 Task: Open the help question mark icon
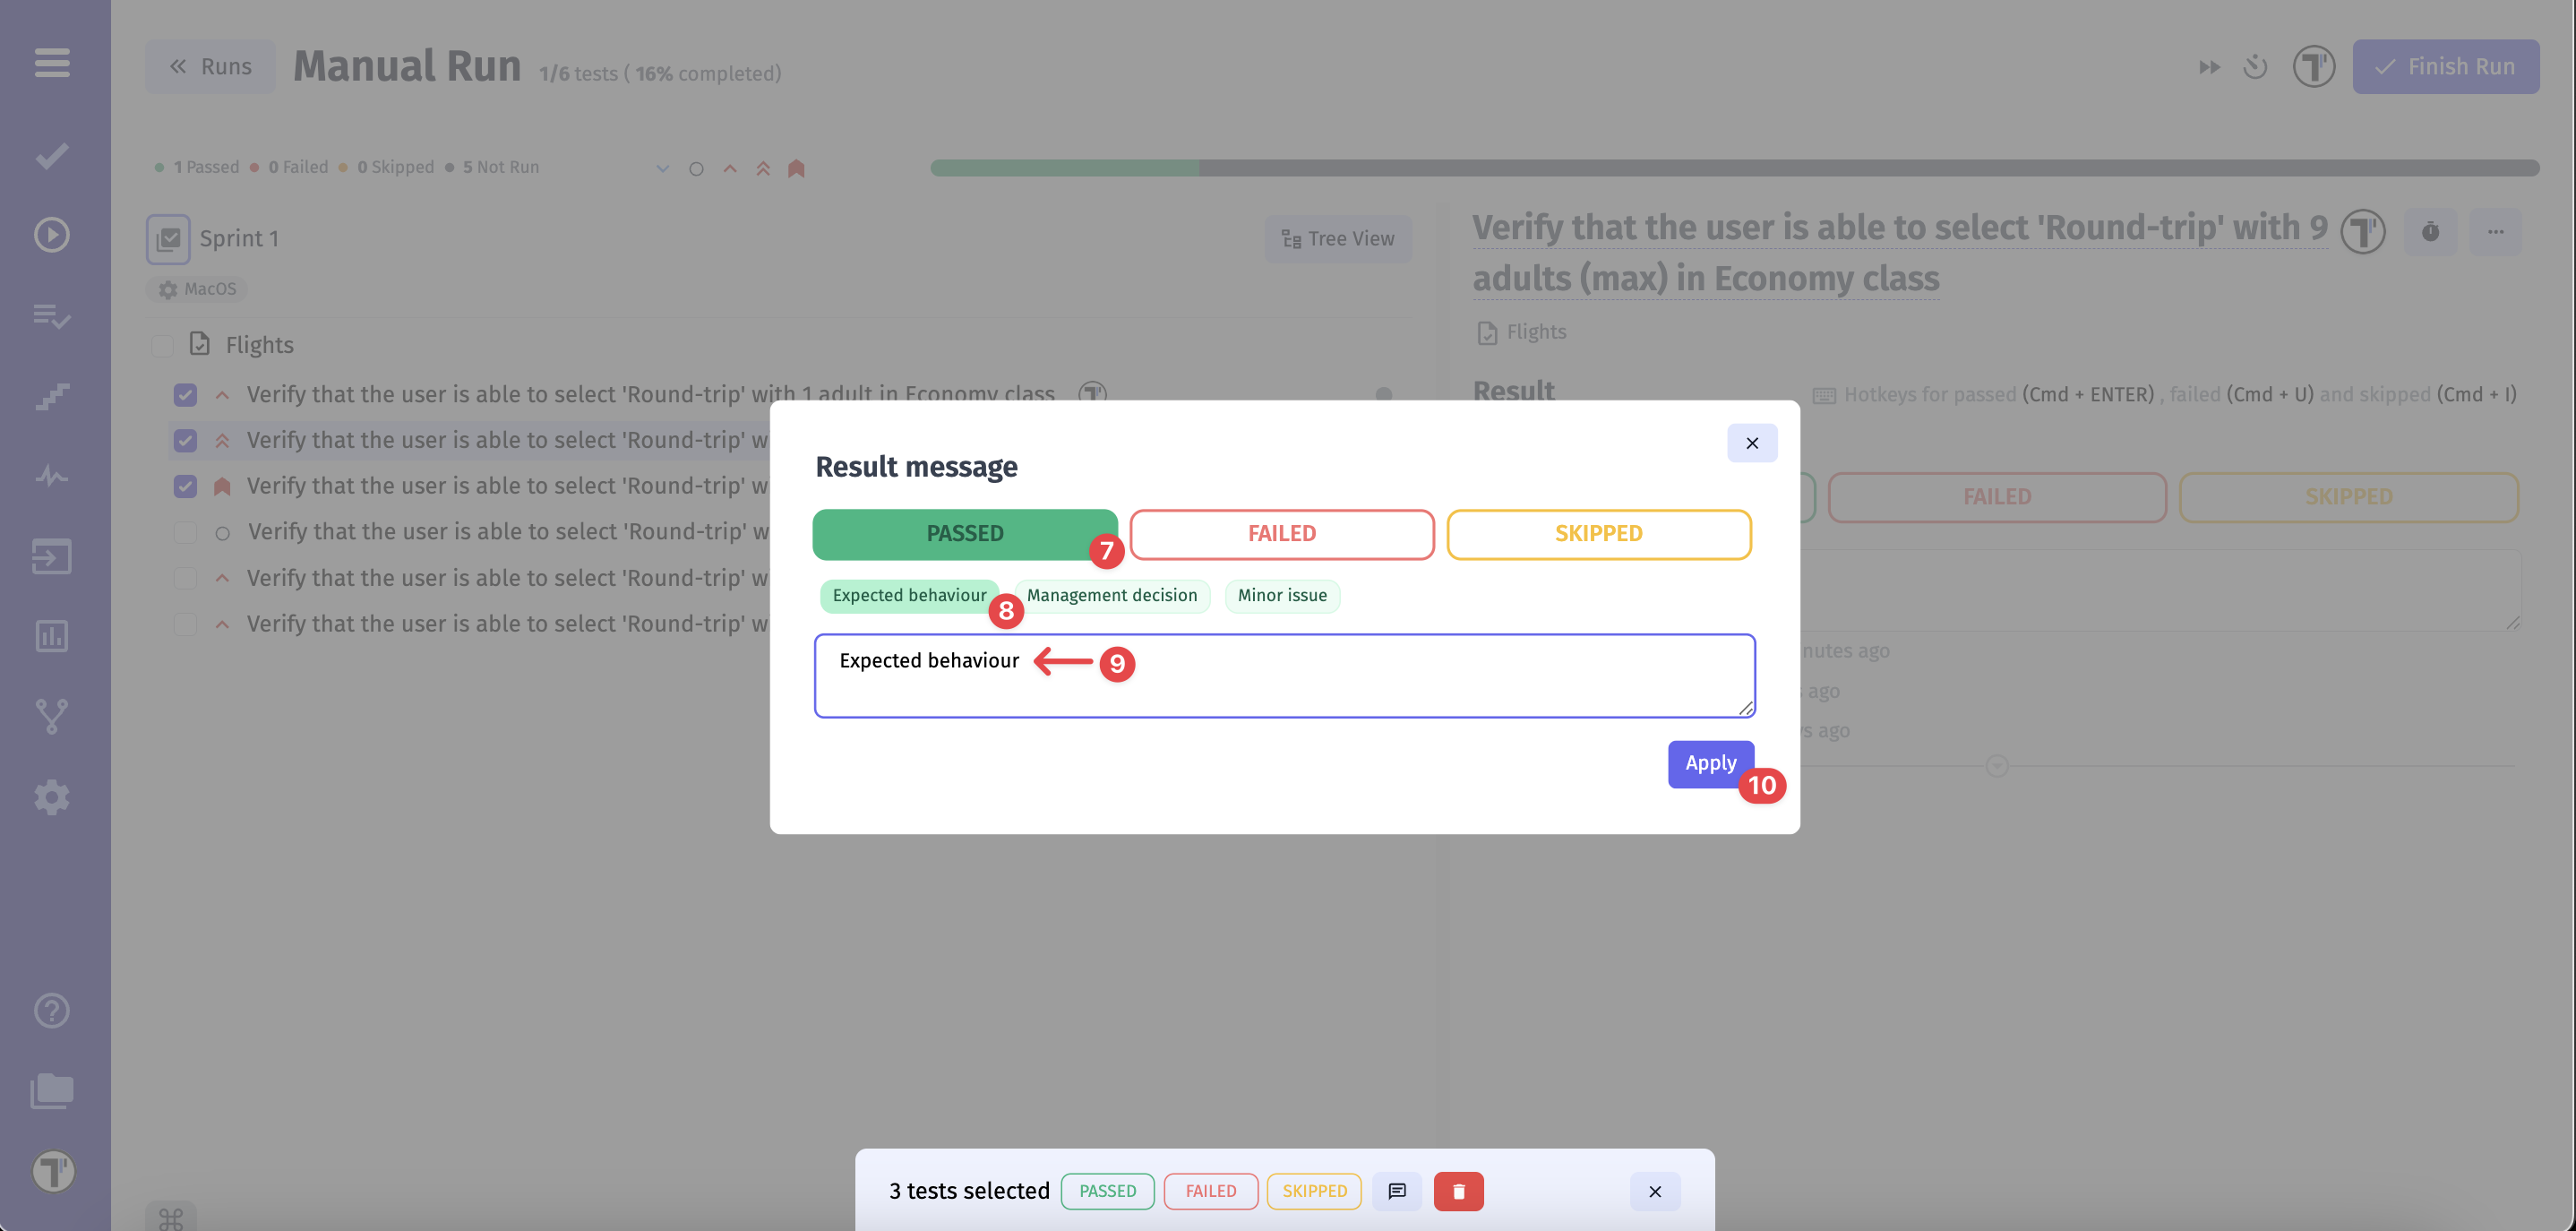[52, 1010]
